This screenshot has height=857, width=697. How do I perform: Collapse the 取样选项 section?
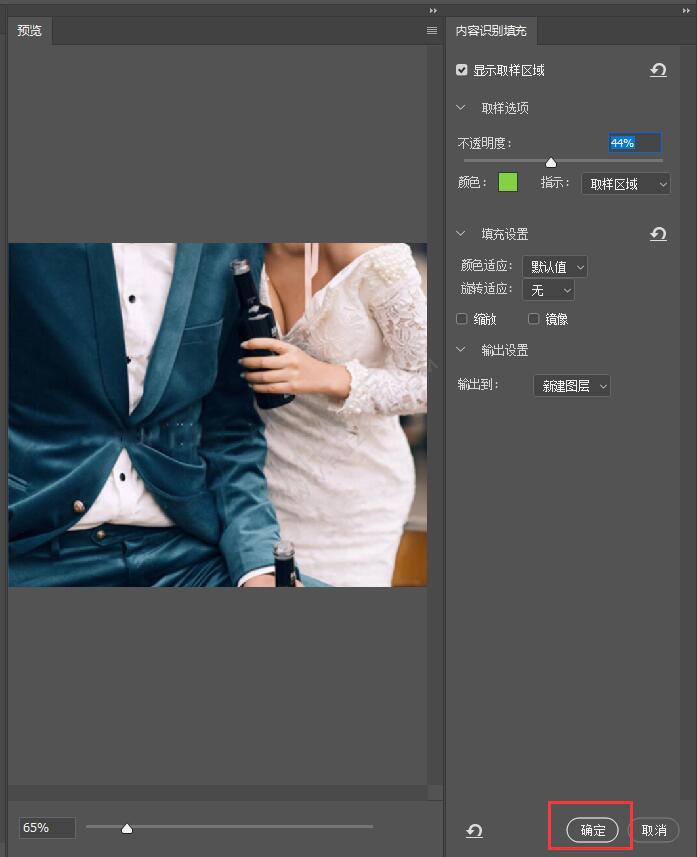coord(461,108)
